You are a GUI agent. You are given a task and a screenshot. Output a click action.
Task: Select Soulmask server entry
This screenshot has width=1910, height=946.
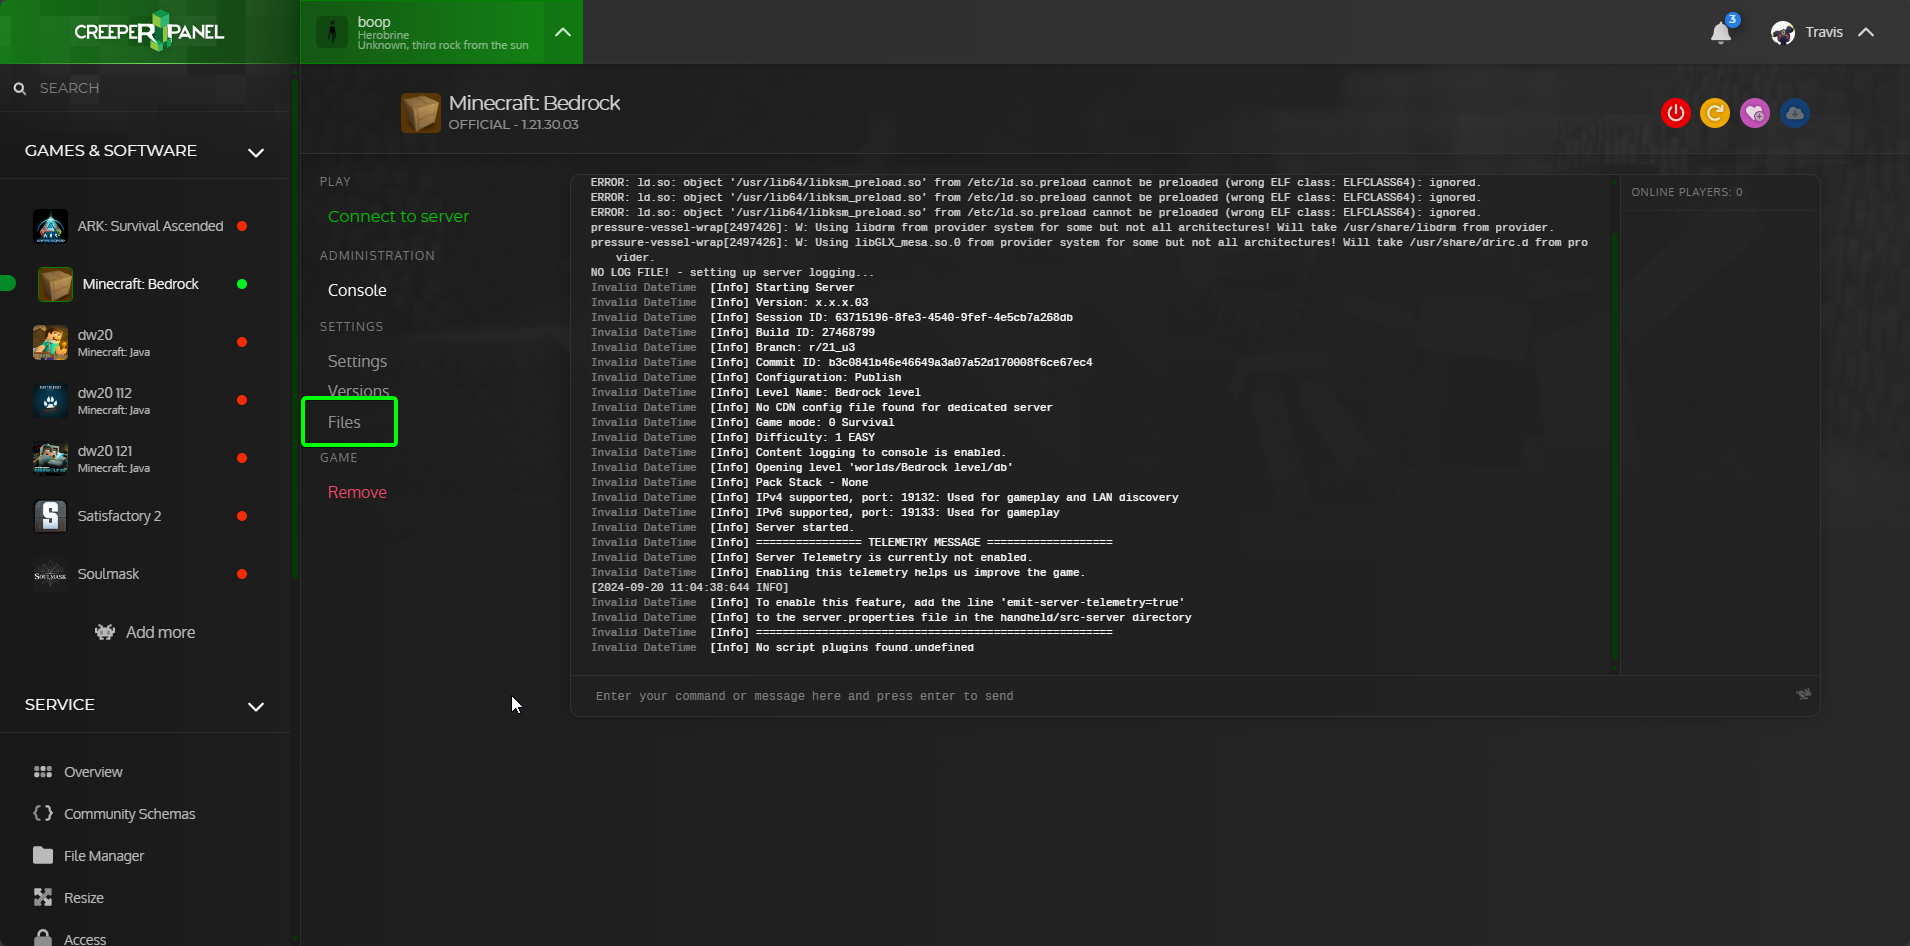108,574
